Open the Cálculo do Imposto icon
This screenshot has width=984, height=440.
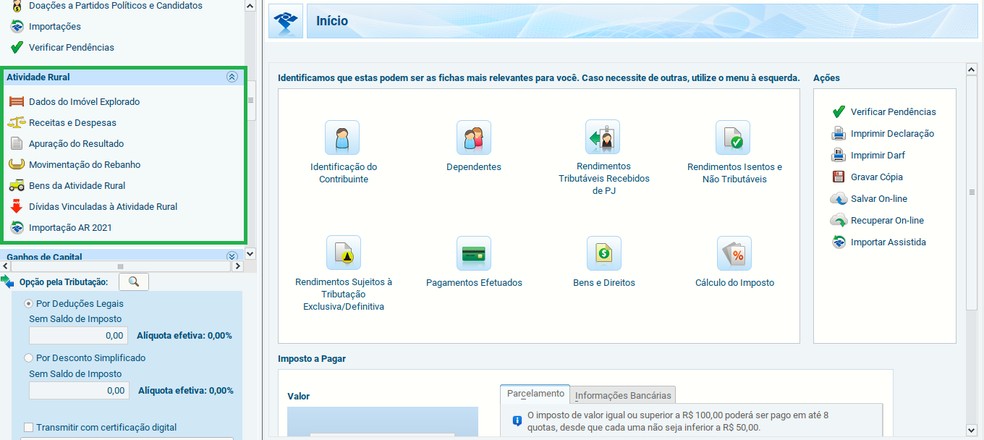tap(733, 254)
